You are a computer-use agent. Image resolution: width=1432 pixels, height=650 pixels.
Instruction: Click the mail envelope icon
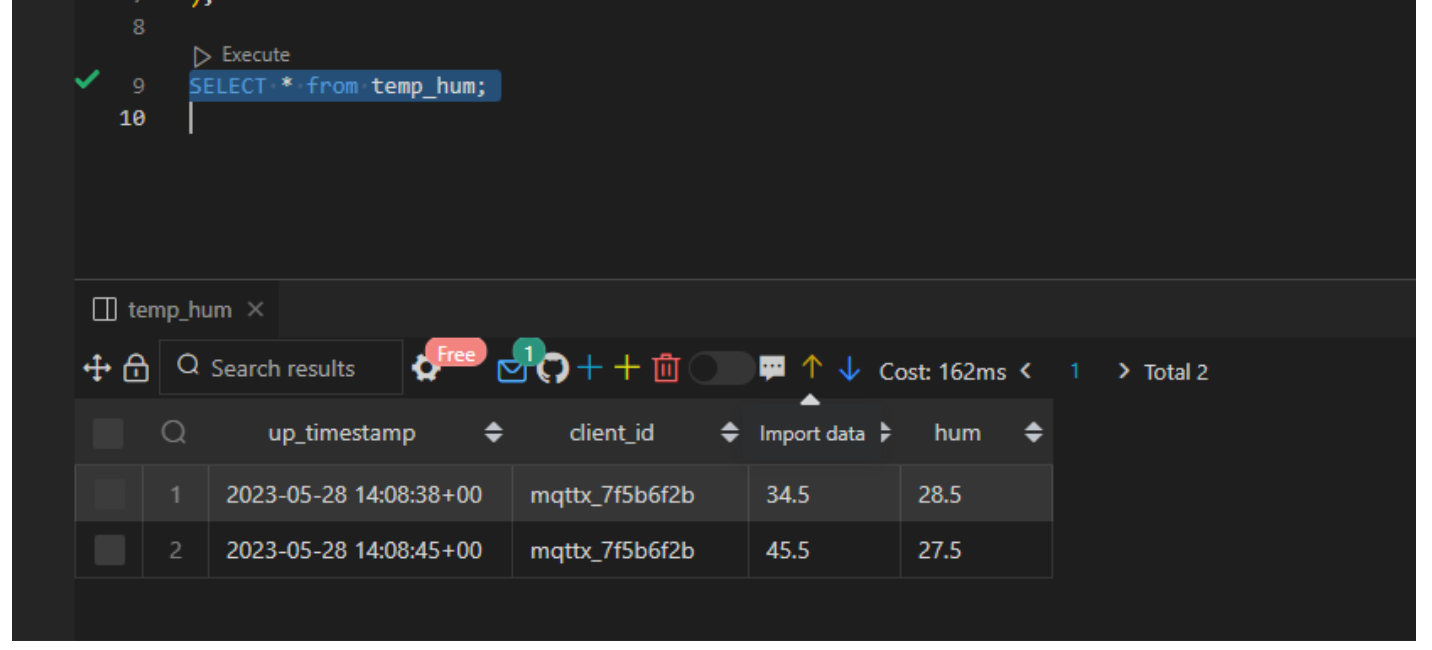[512, 370]
